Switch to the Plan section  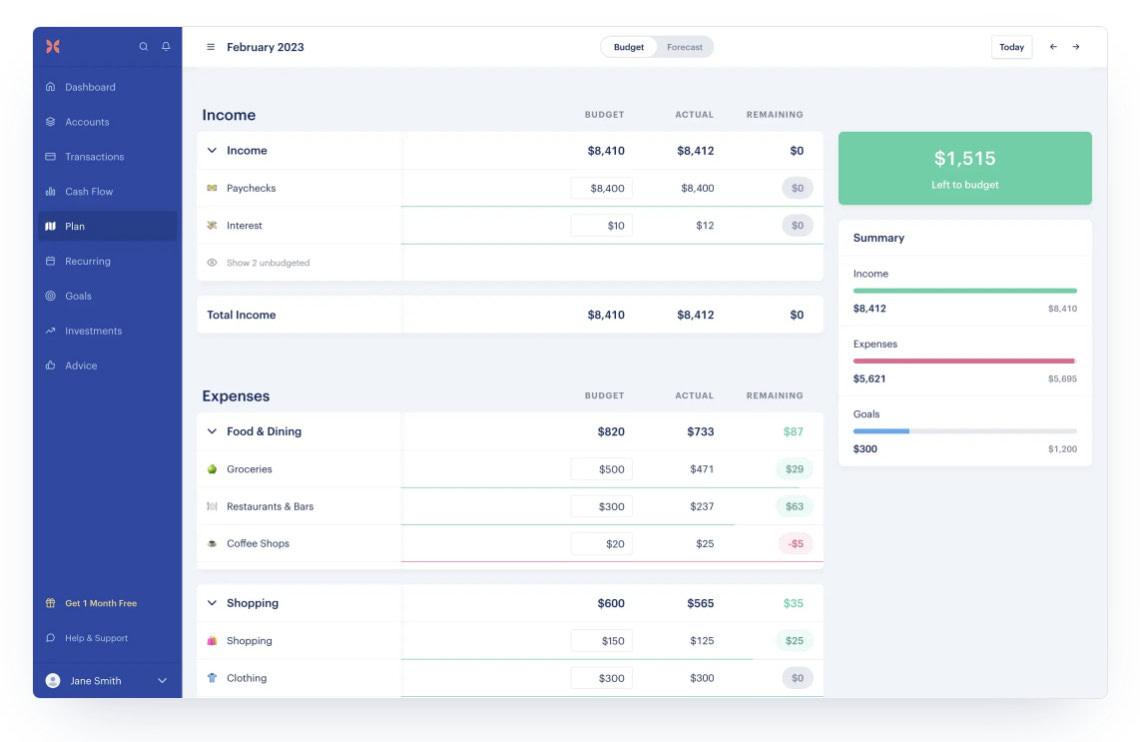80,226
